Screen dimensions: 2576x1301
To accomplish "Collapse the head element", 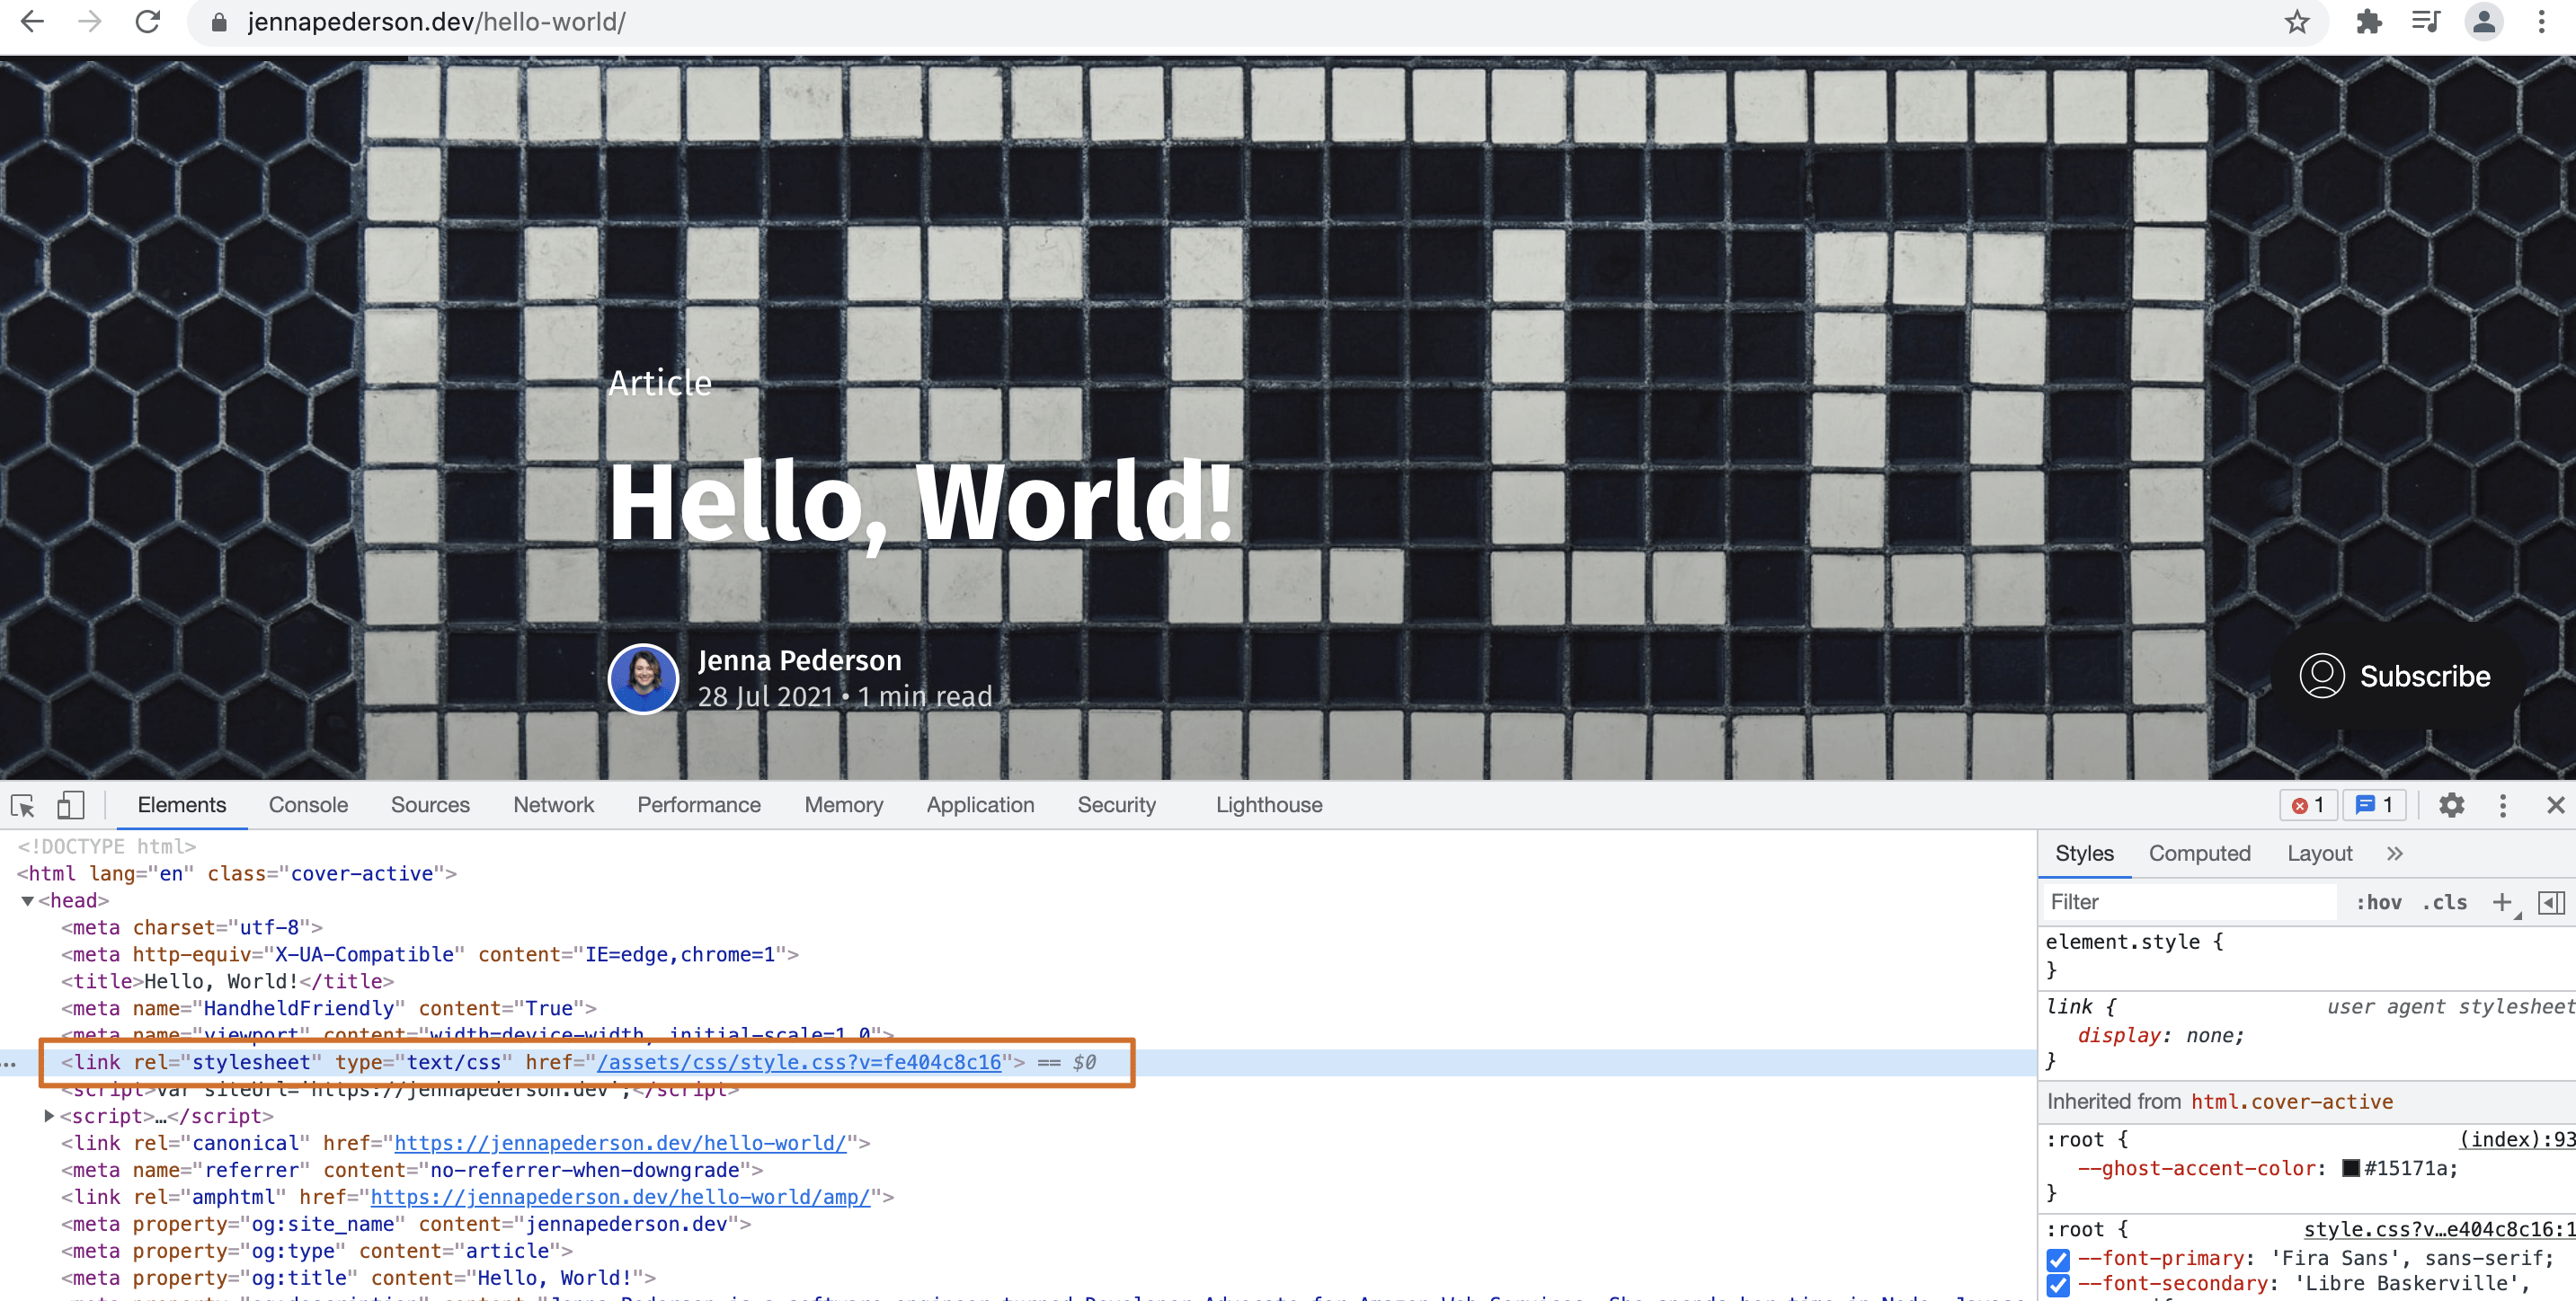I will pos(28,900).
